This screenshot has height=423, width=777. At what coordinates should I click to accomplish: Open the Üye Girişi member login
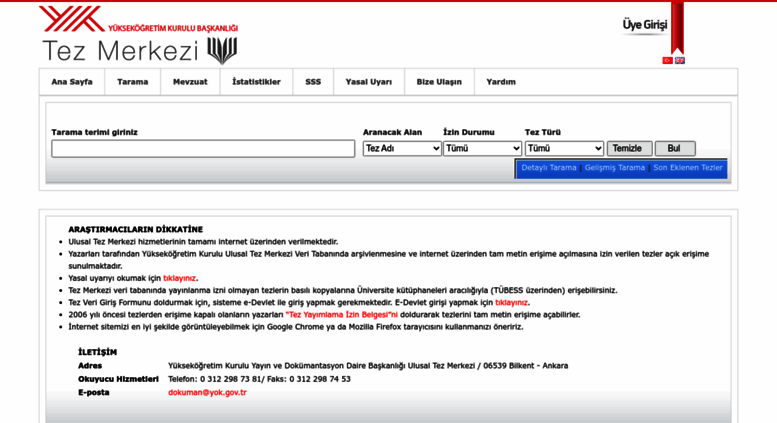645,25
